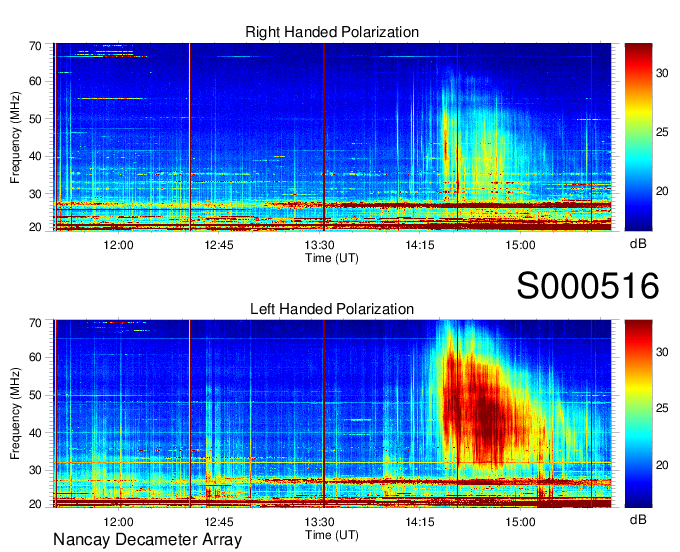Click the 14:15 tick of the left-handed plot
This screenshot has height=552, width=680.
[420, 522]
